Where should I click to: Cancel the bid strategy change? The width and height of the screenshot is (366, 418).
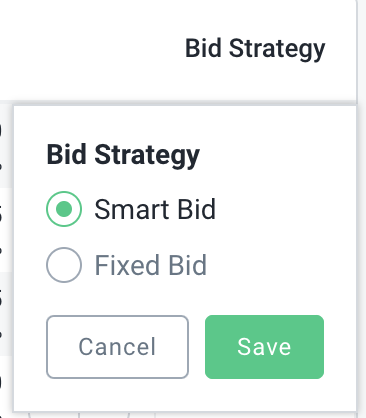(117, 347)
